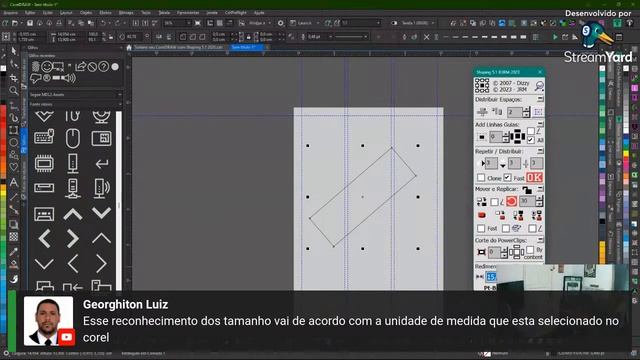Toggle the Clone checkbox
Viewport: 640px width, 360px height.
481,178
